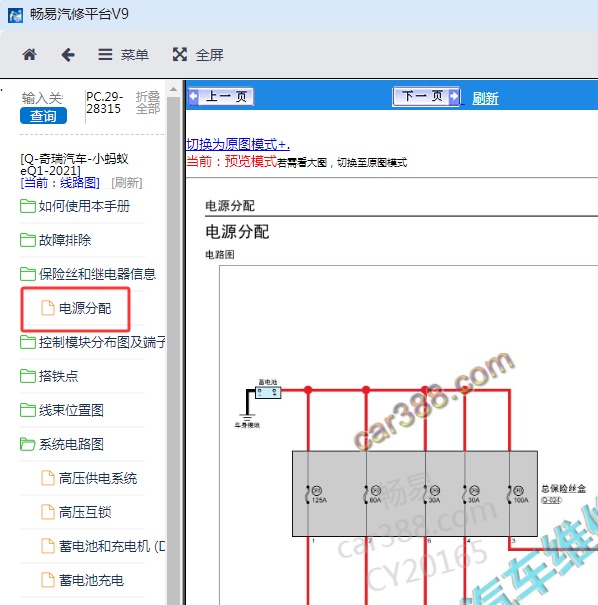Click the right arrow on 下一页 button
Screen dimensions: 598x605
(454, 96)
